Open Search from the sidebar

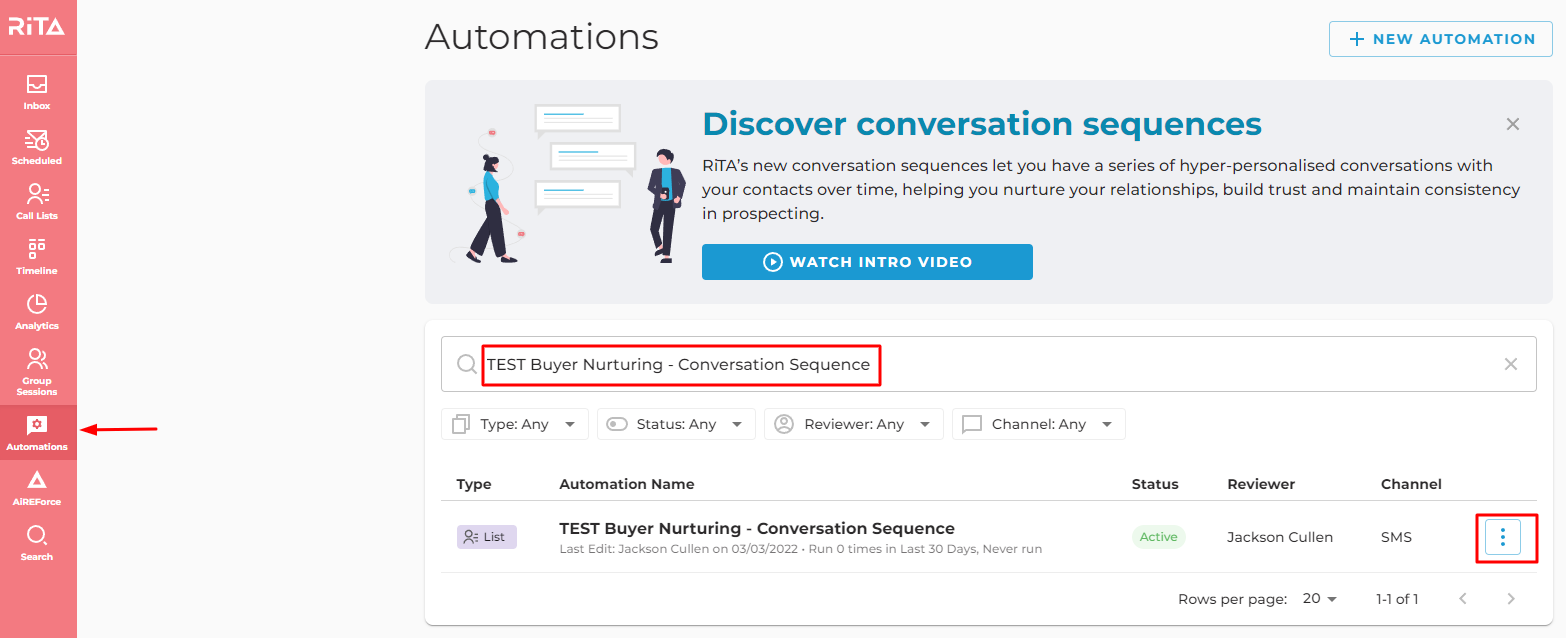(37, 543)
